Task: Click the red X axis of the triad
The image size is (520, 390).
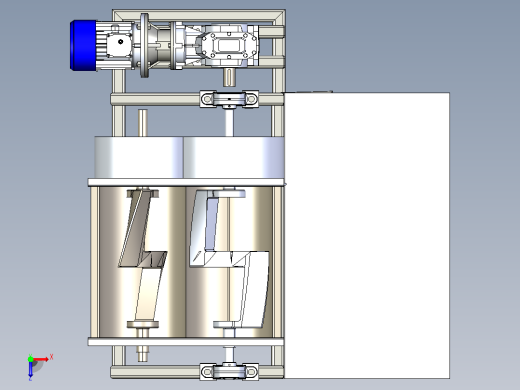Action: [x=42, y=359]
